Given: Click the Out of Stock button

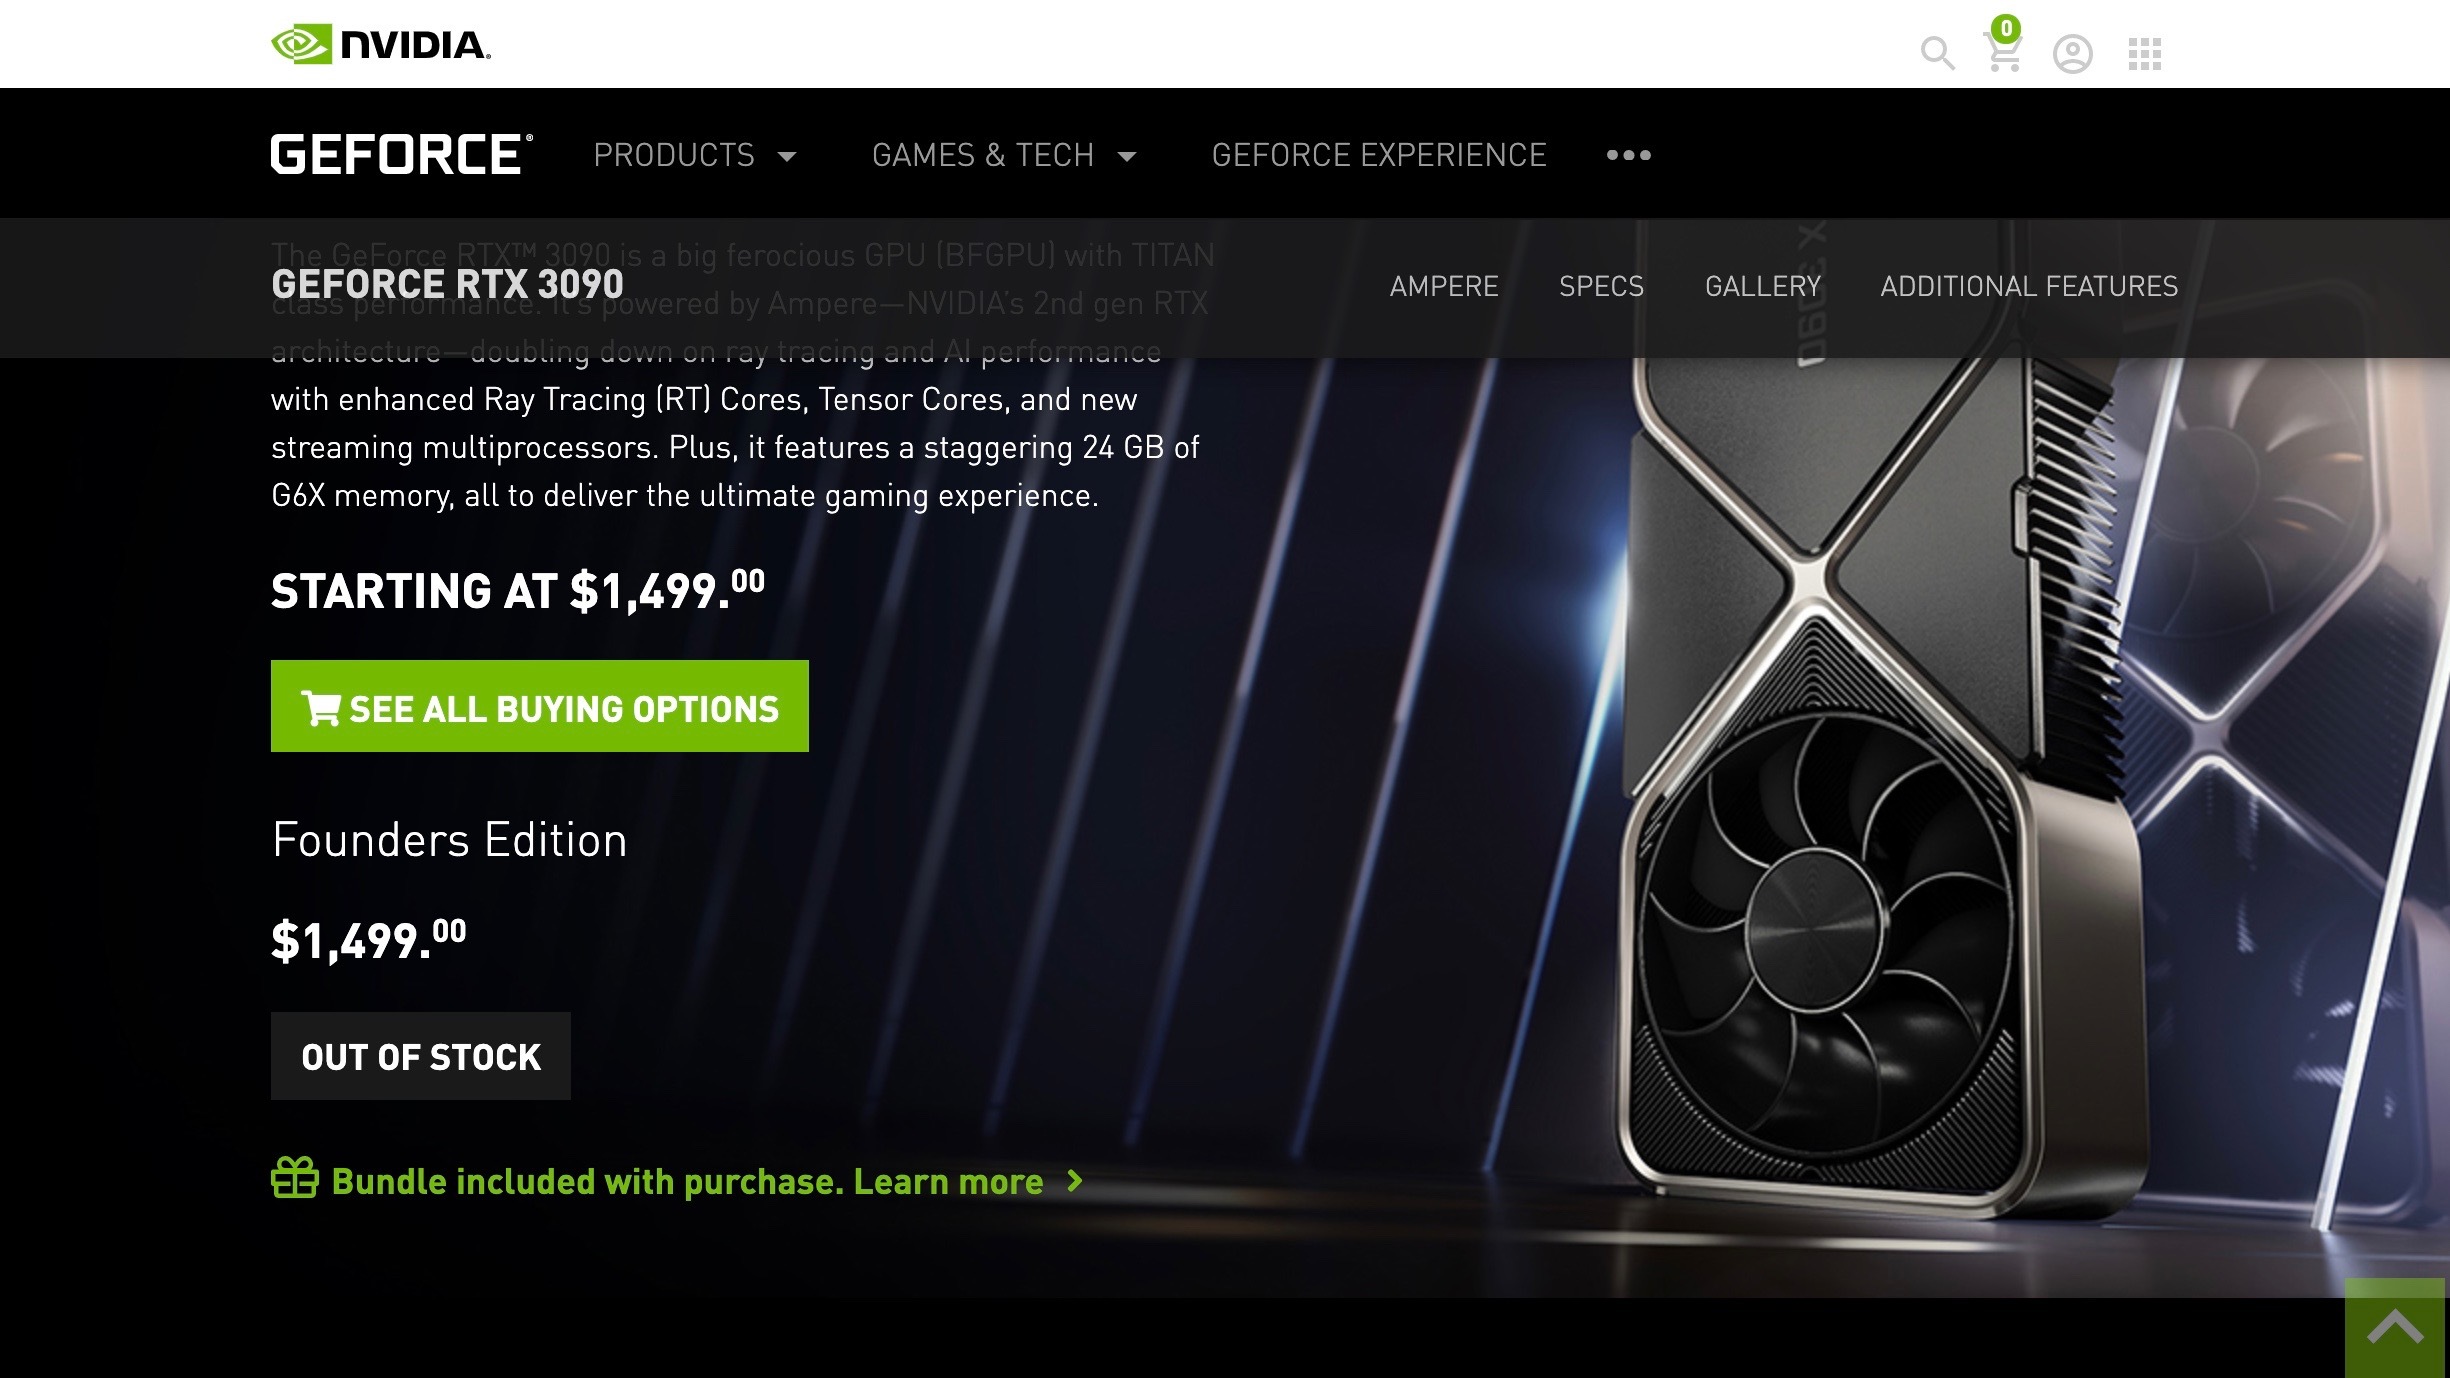Looking at the screenshot, I should coord(421,1056).
